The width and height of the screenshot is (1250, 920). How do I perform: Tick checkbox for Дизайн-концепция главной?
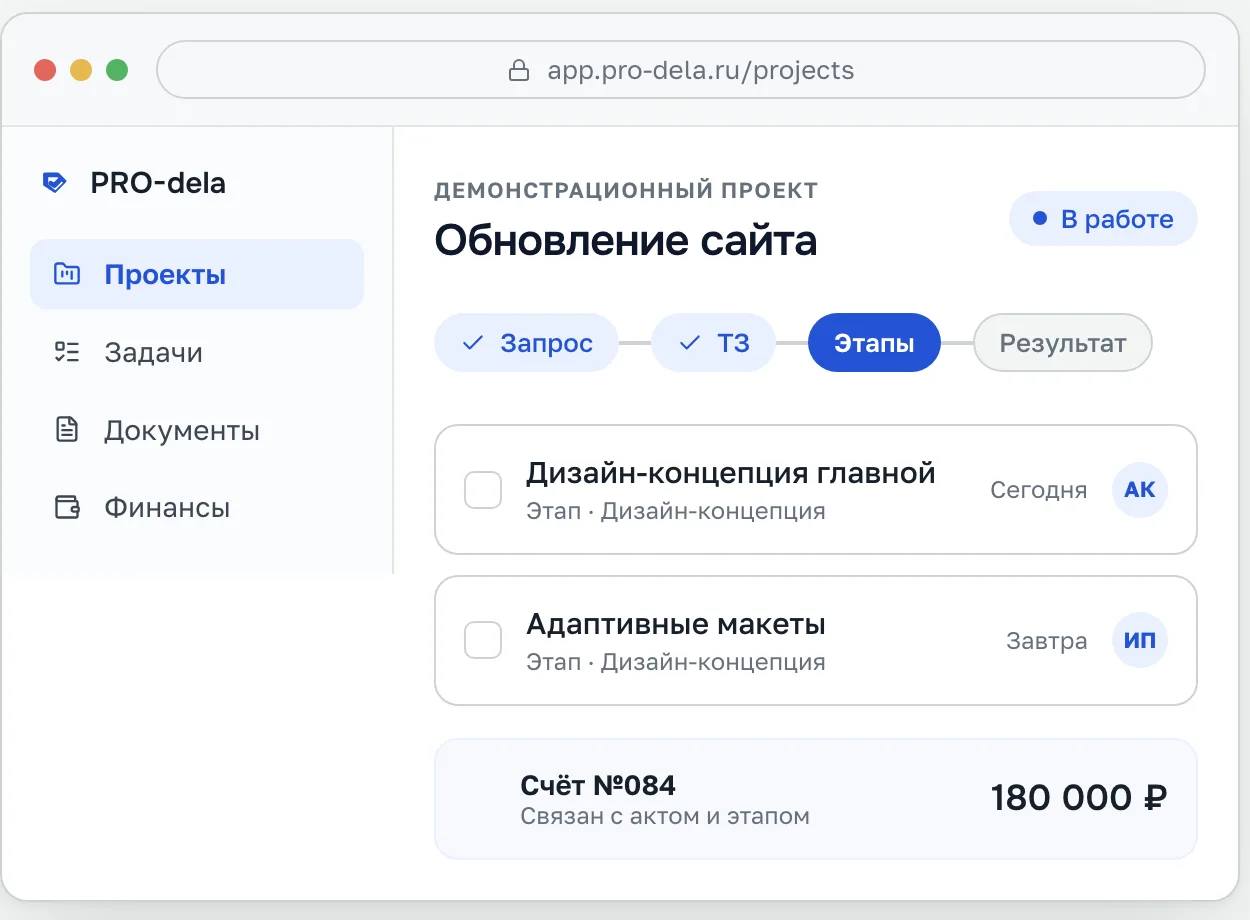coord(483,490)
